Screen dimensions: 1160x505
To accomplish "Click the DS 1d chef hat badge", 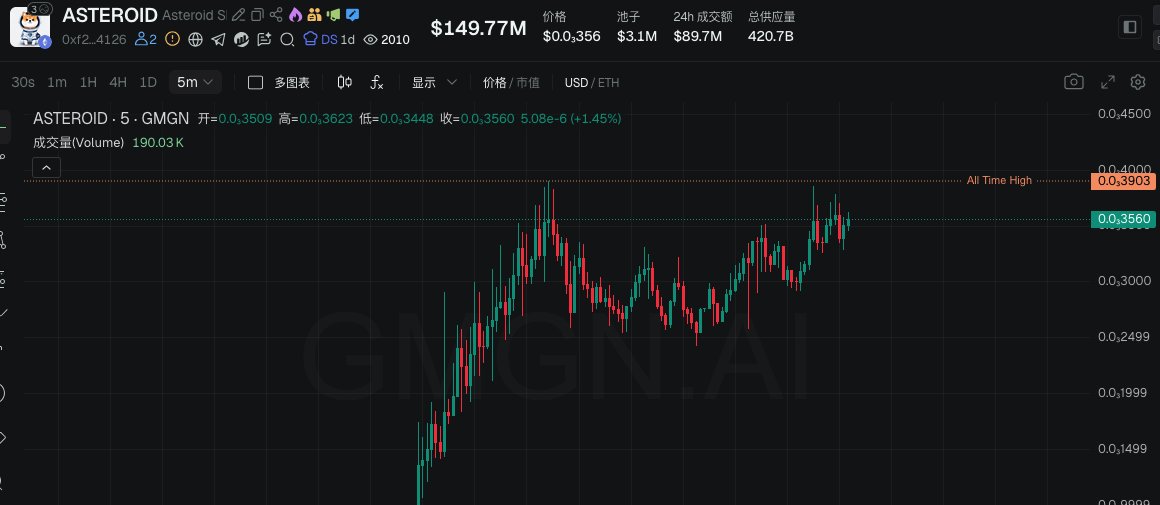I will coord(329,39).
